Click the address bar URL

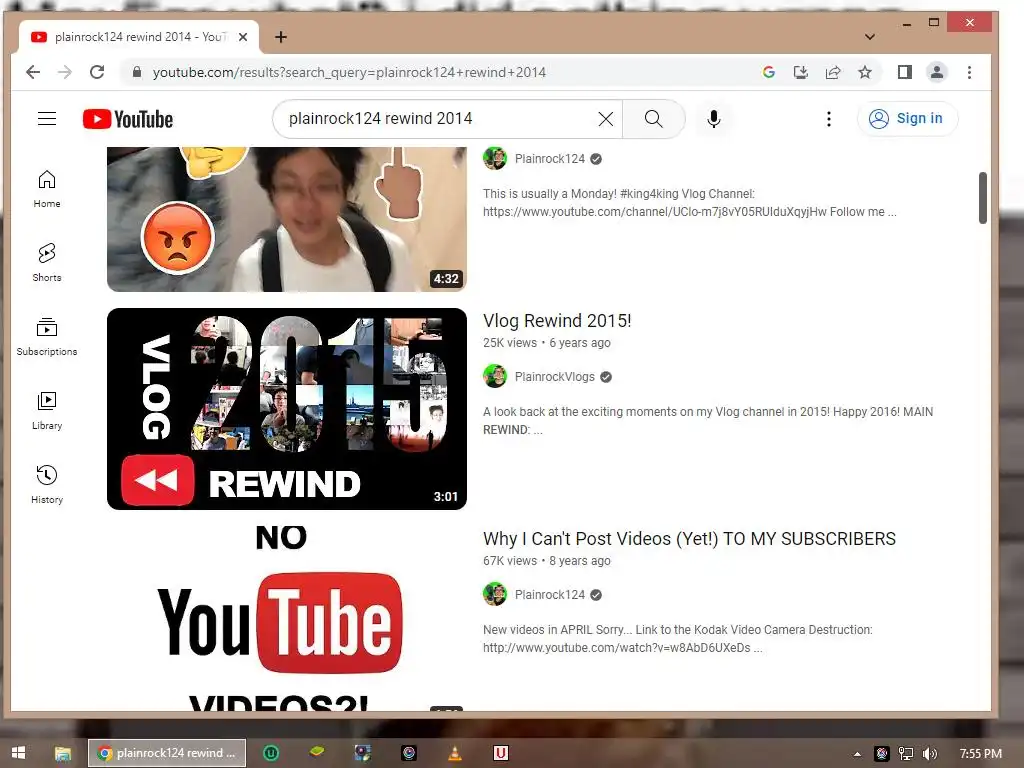pyautogui.click(x=349, y=72)
